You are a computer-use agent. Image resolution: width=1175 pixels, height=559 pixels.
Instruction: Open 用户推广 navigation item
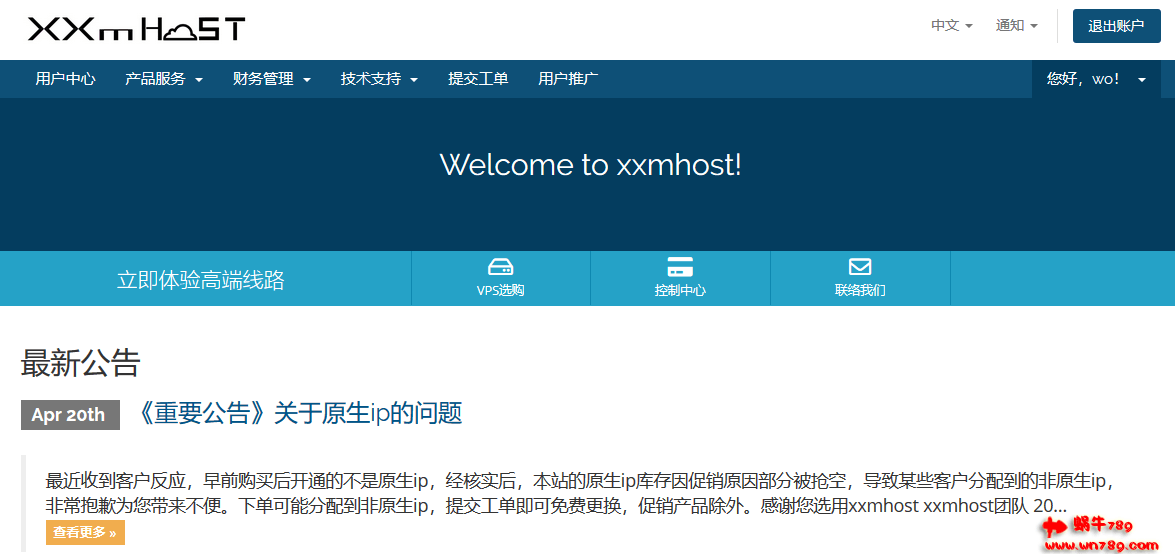click(x=568, y=79)
